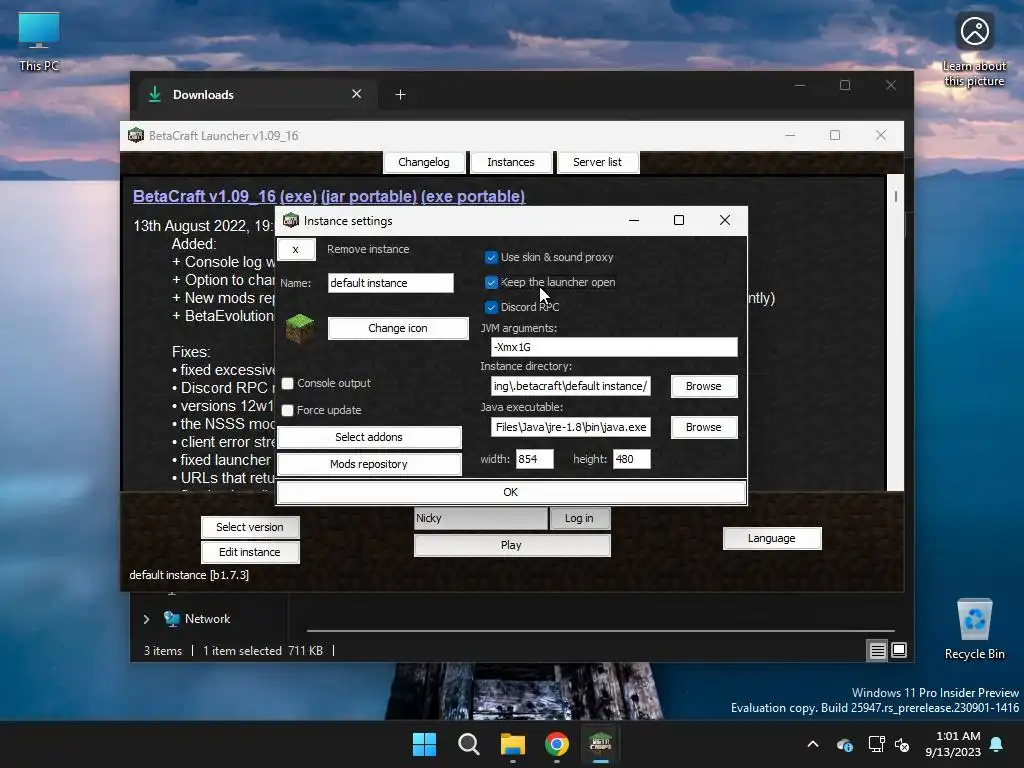
Task: Open Language selection button
Action: pos(772,538)
